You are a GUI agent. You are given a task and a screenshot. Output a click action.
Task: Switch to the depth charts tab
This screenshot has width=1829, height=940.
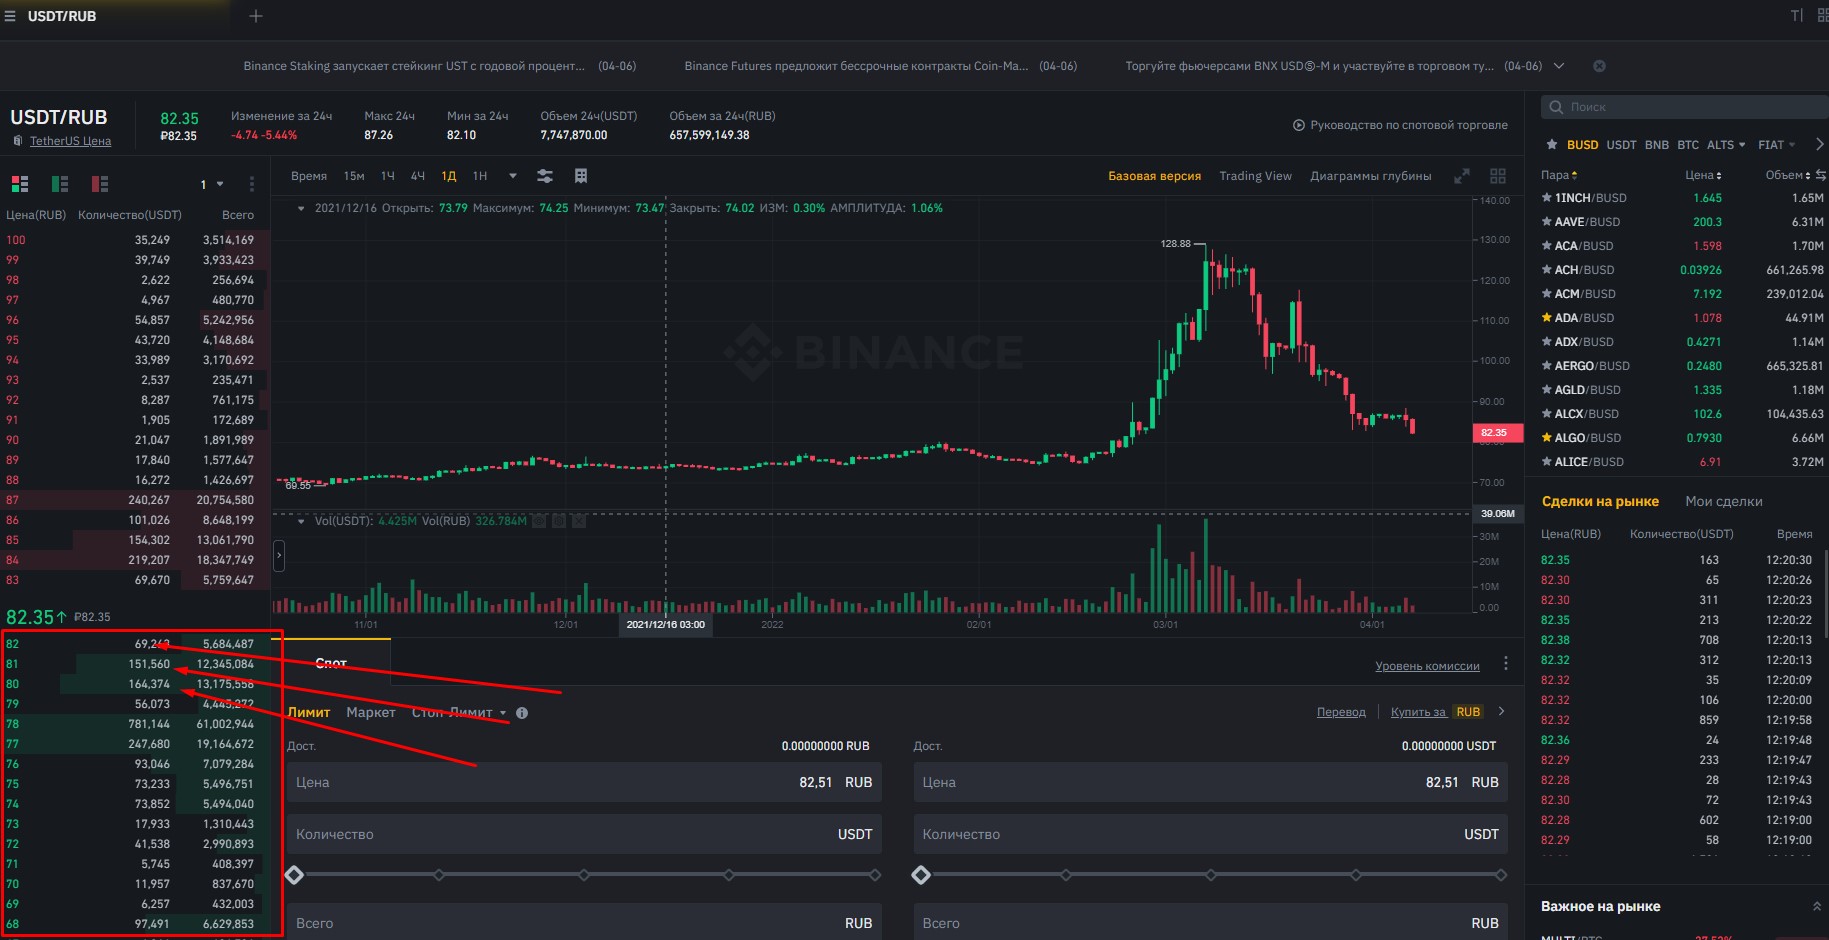[1370, 176]
